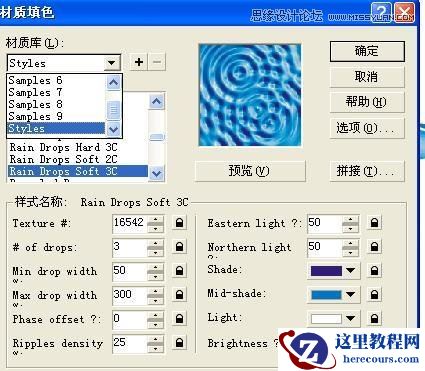Select Samples 7 in the library list
The image size is (425, 371).
56,92
